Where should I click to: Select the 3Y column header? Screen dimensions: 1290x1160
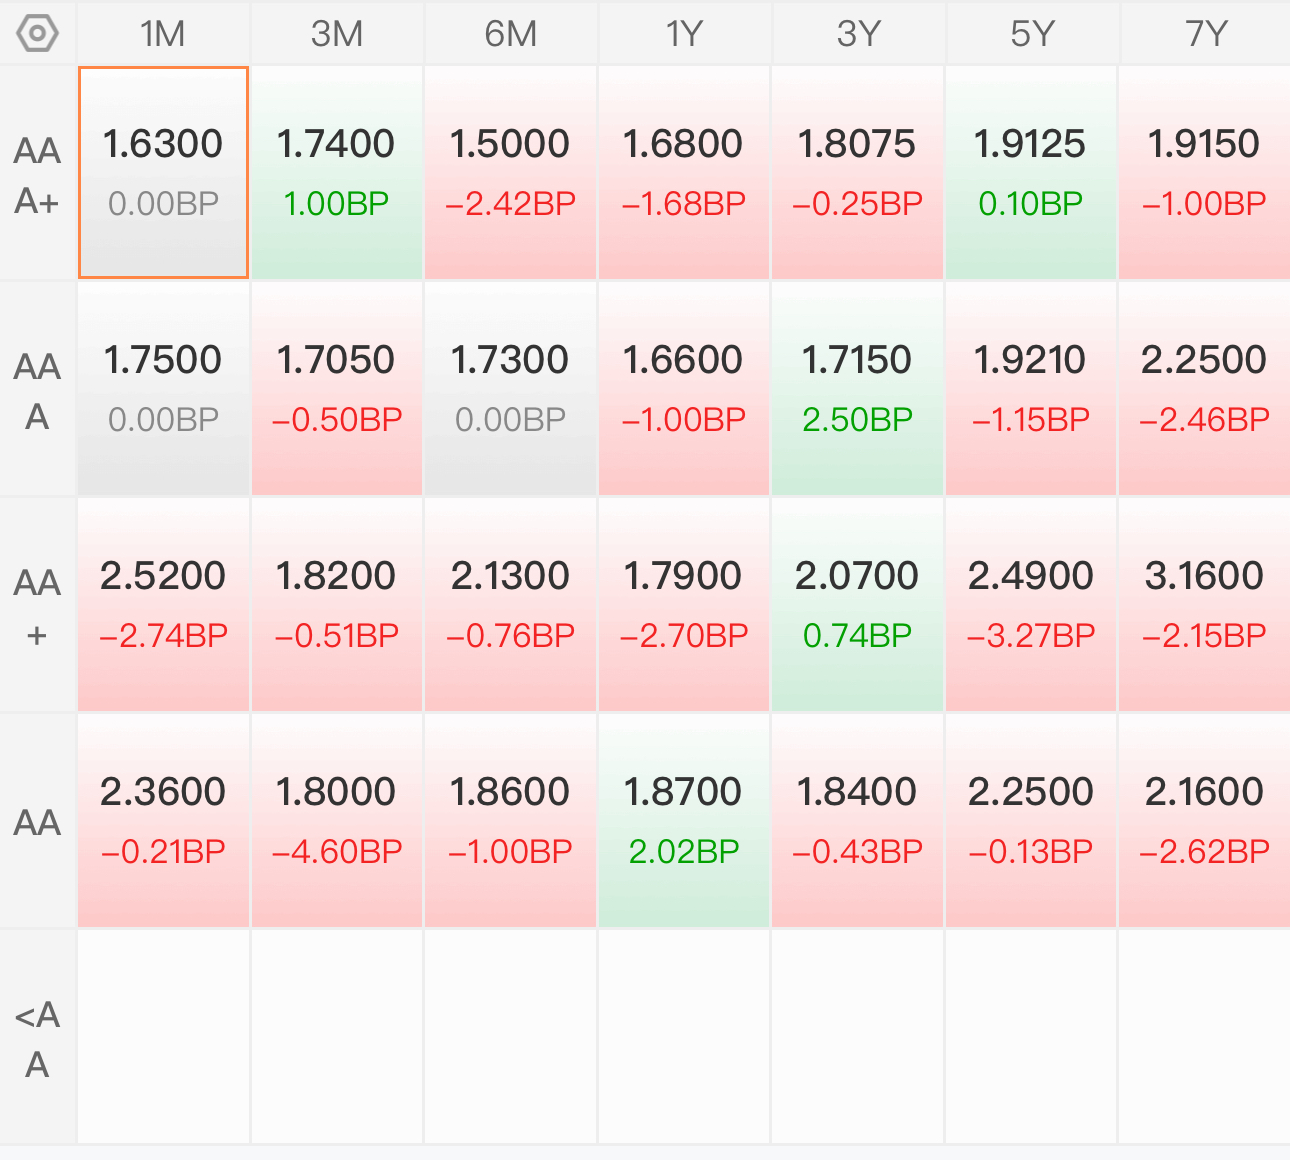point(858,34)
